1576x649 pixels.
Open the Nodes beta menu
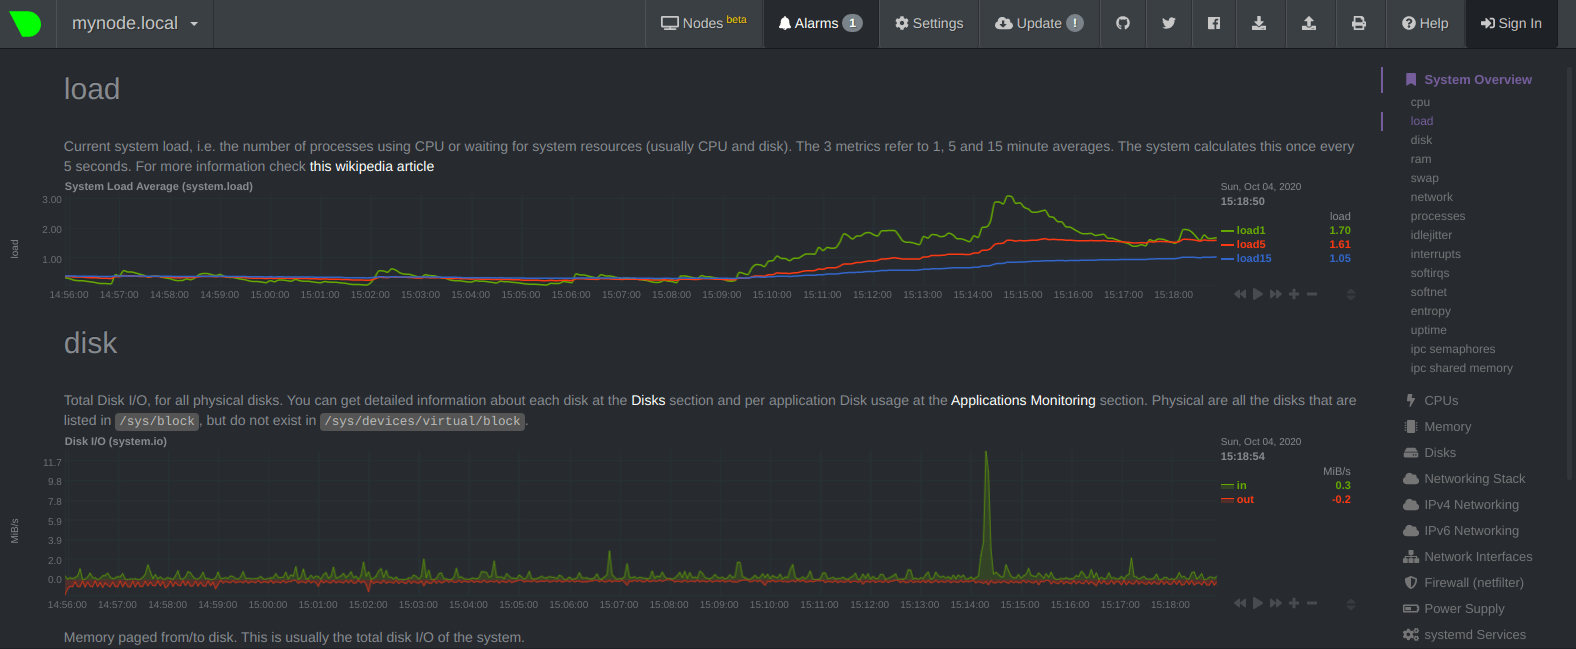[x=704, y=23]
